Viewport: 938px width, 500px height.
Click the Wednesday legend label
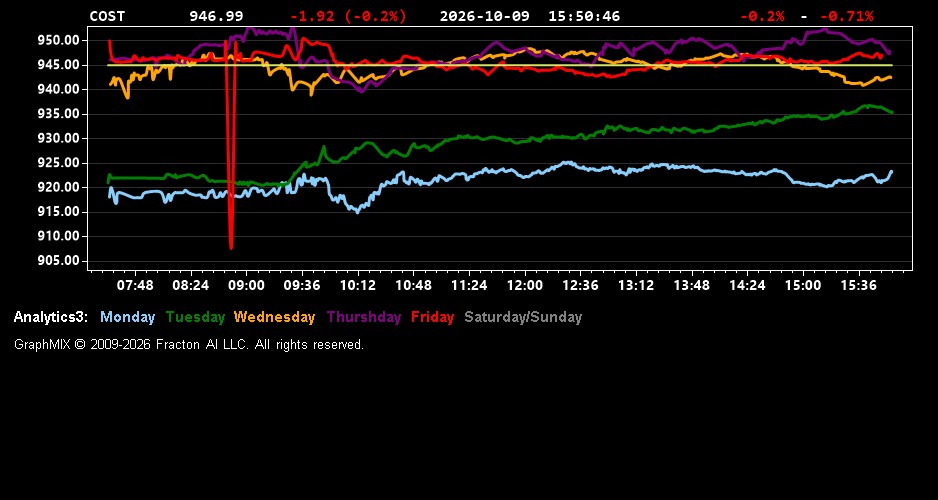tap(274, 317)
